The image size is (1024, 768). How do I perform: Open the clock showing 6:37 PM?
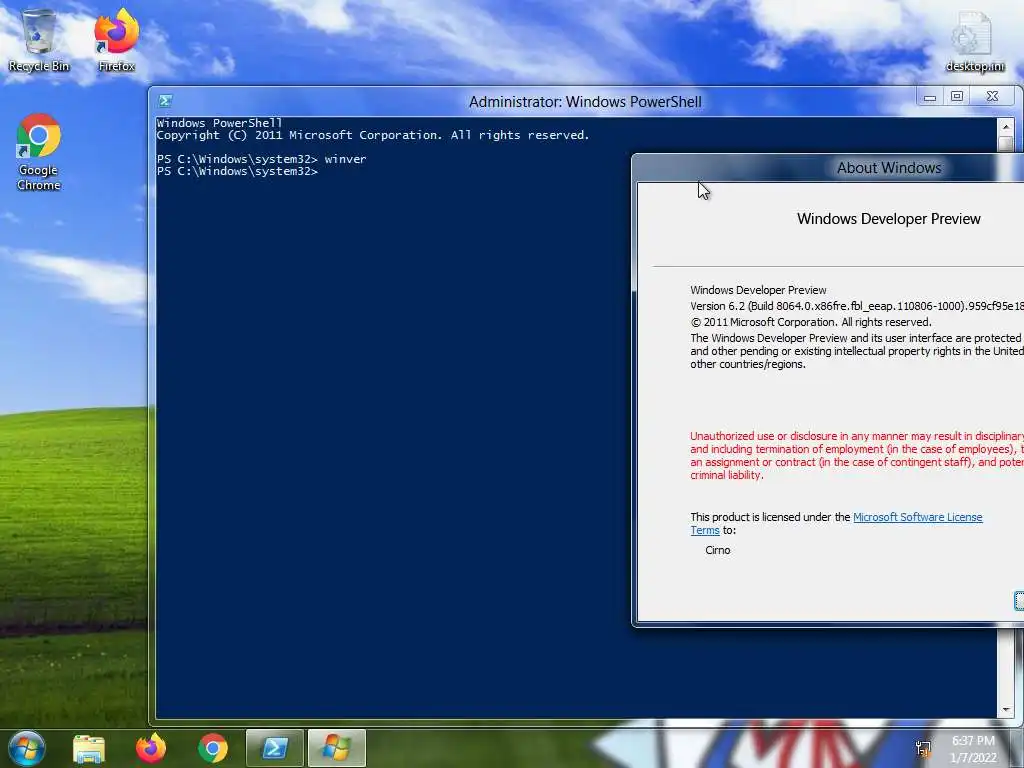pos(973,749)
